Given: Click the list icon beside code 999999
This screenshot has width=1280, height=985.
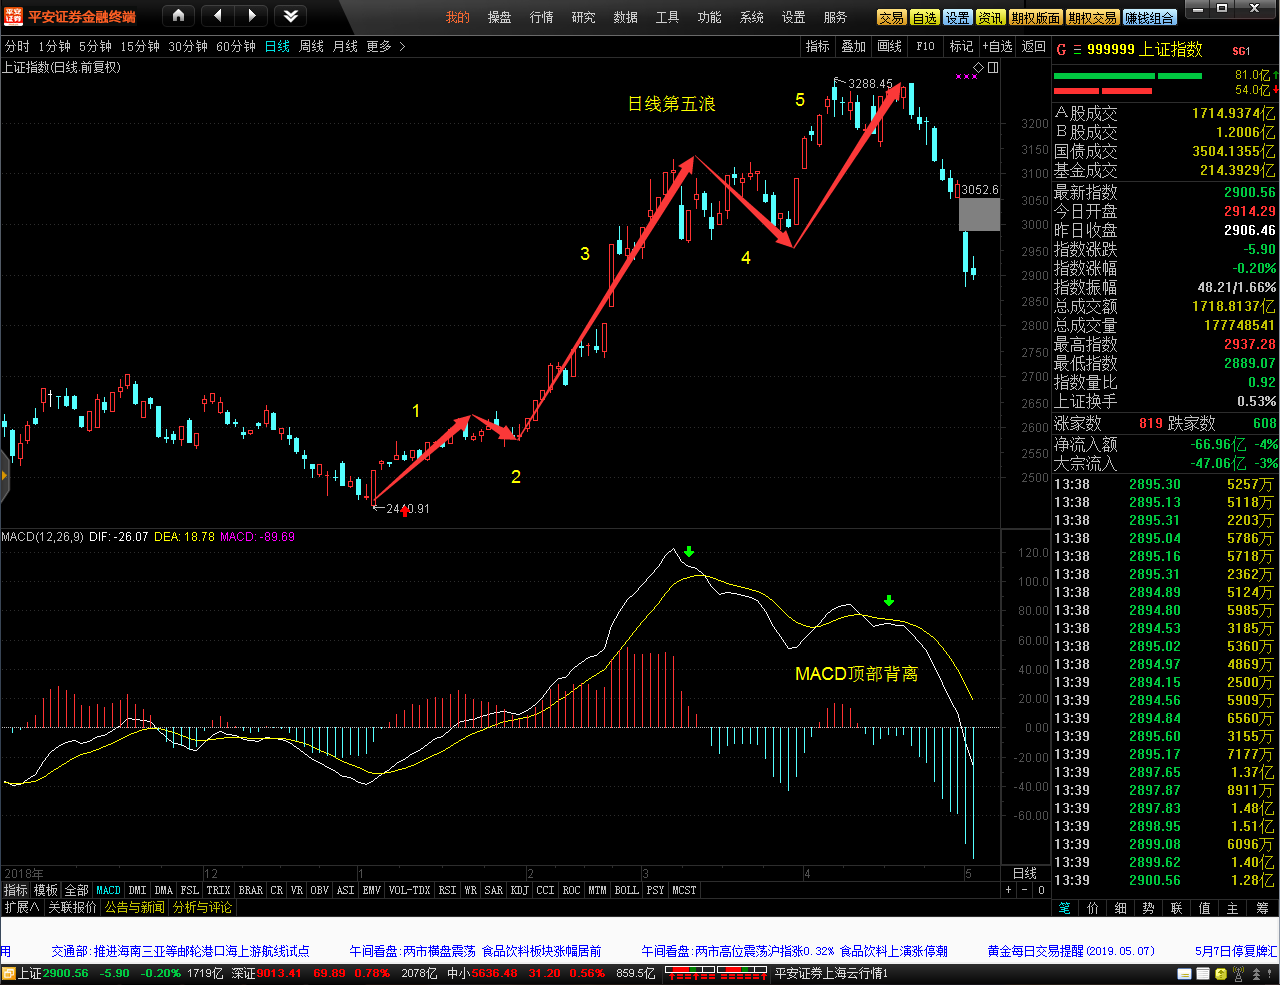Looking at the screenshot, I should [x=1077, y=50].
